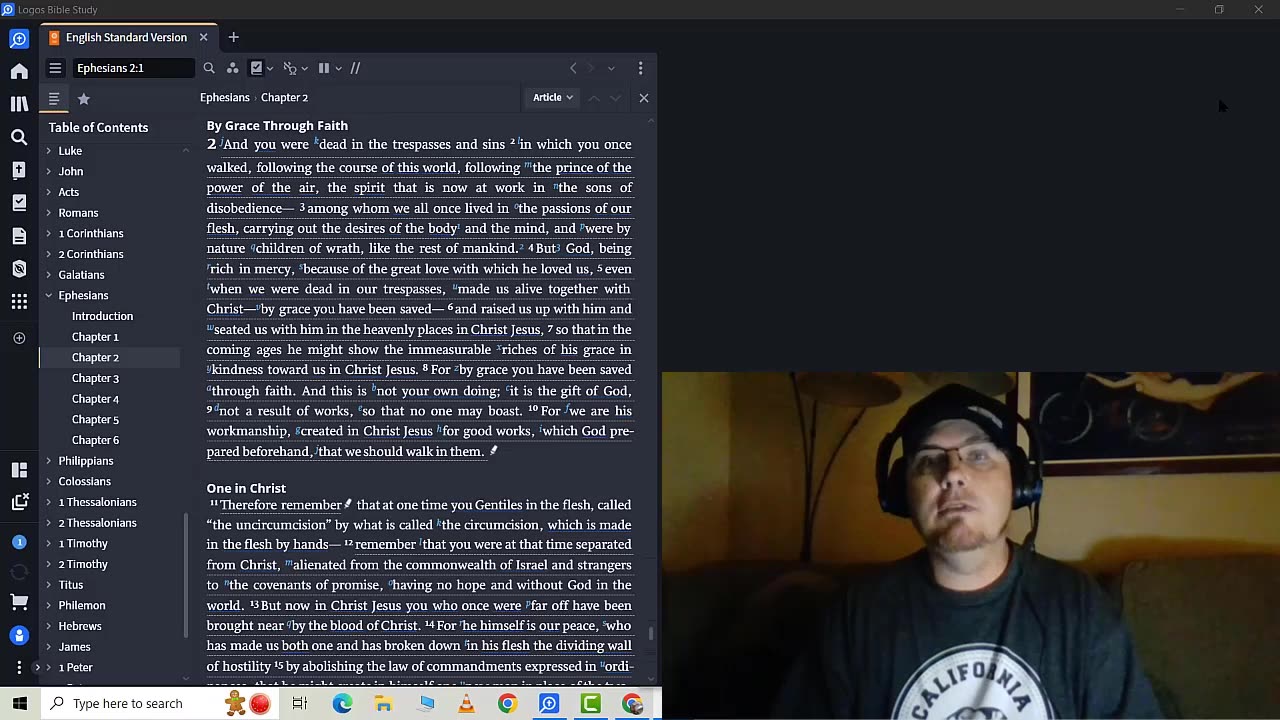
Task: Open the visual filters three-dots icon
Action: click(x=232, y=68)
